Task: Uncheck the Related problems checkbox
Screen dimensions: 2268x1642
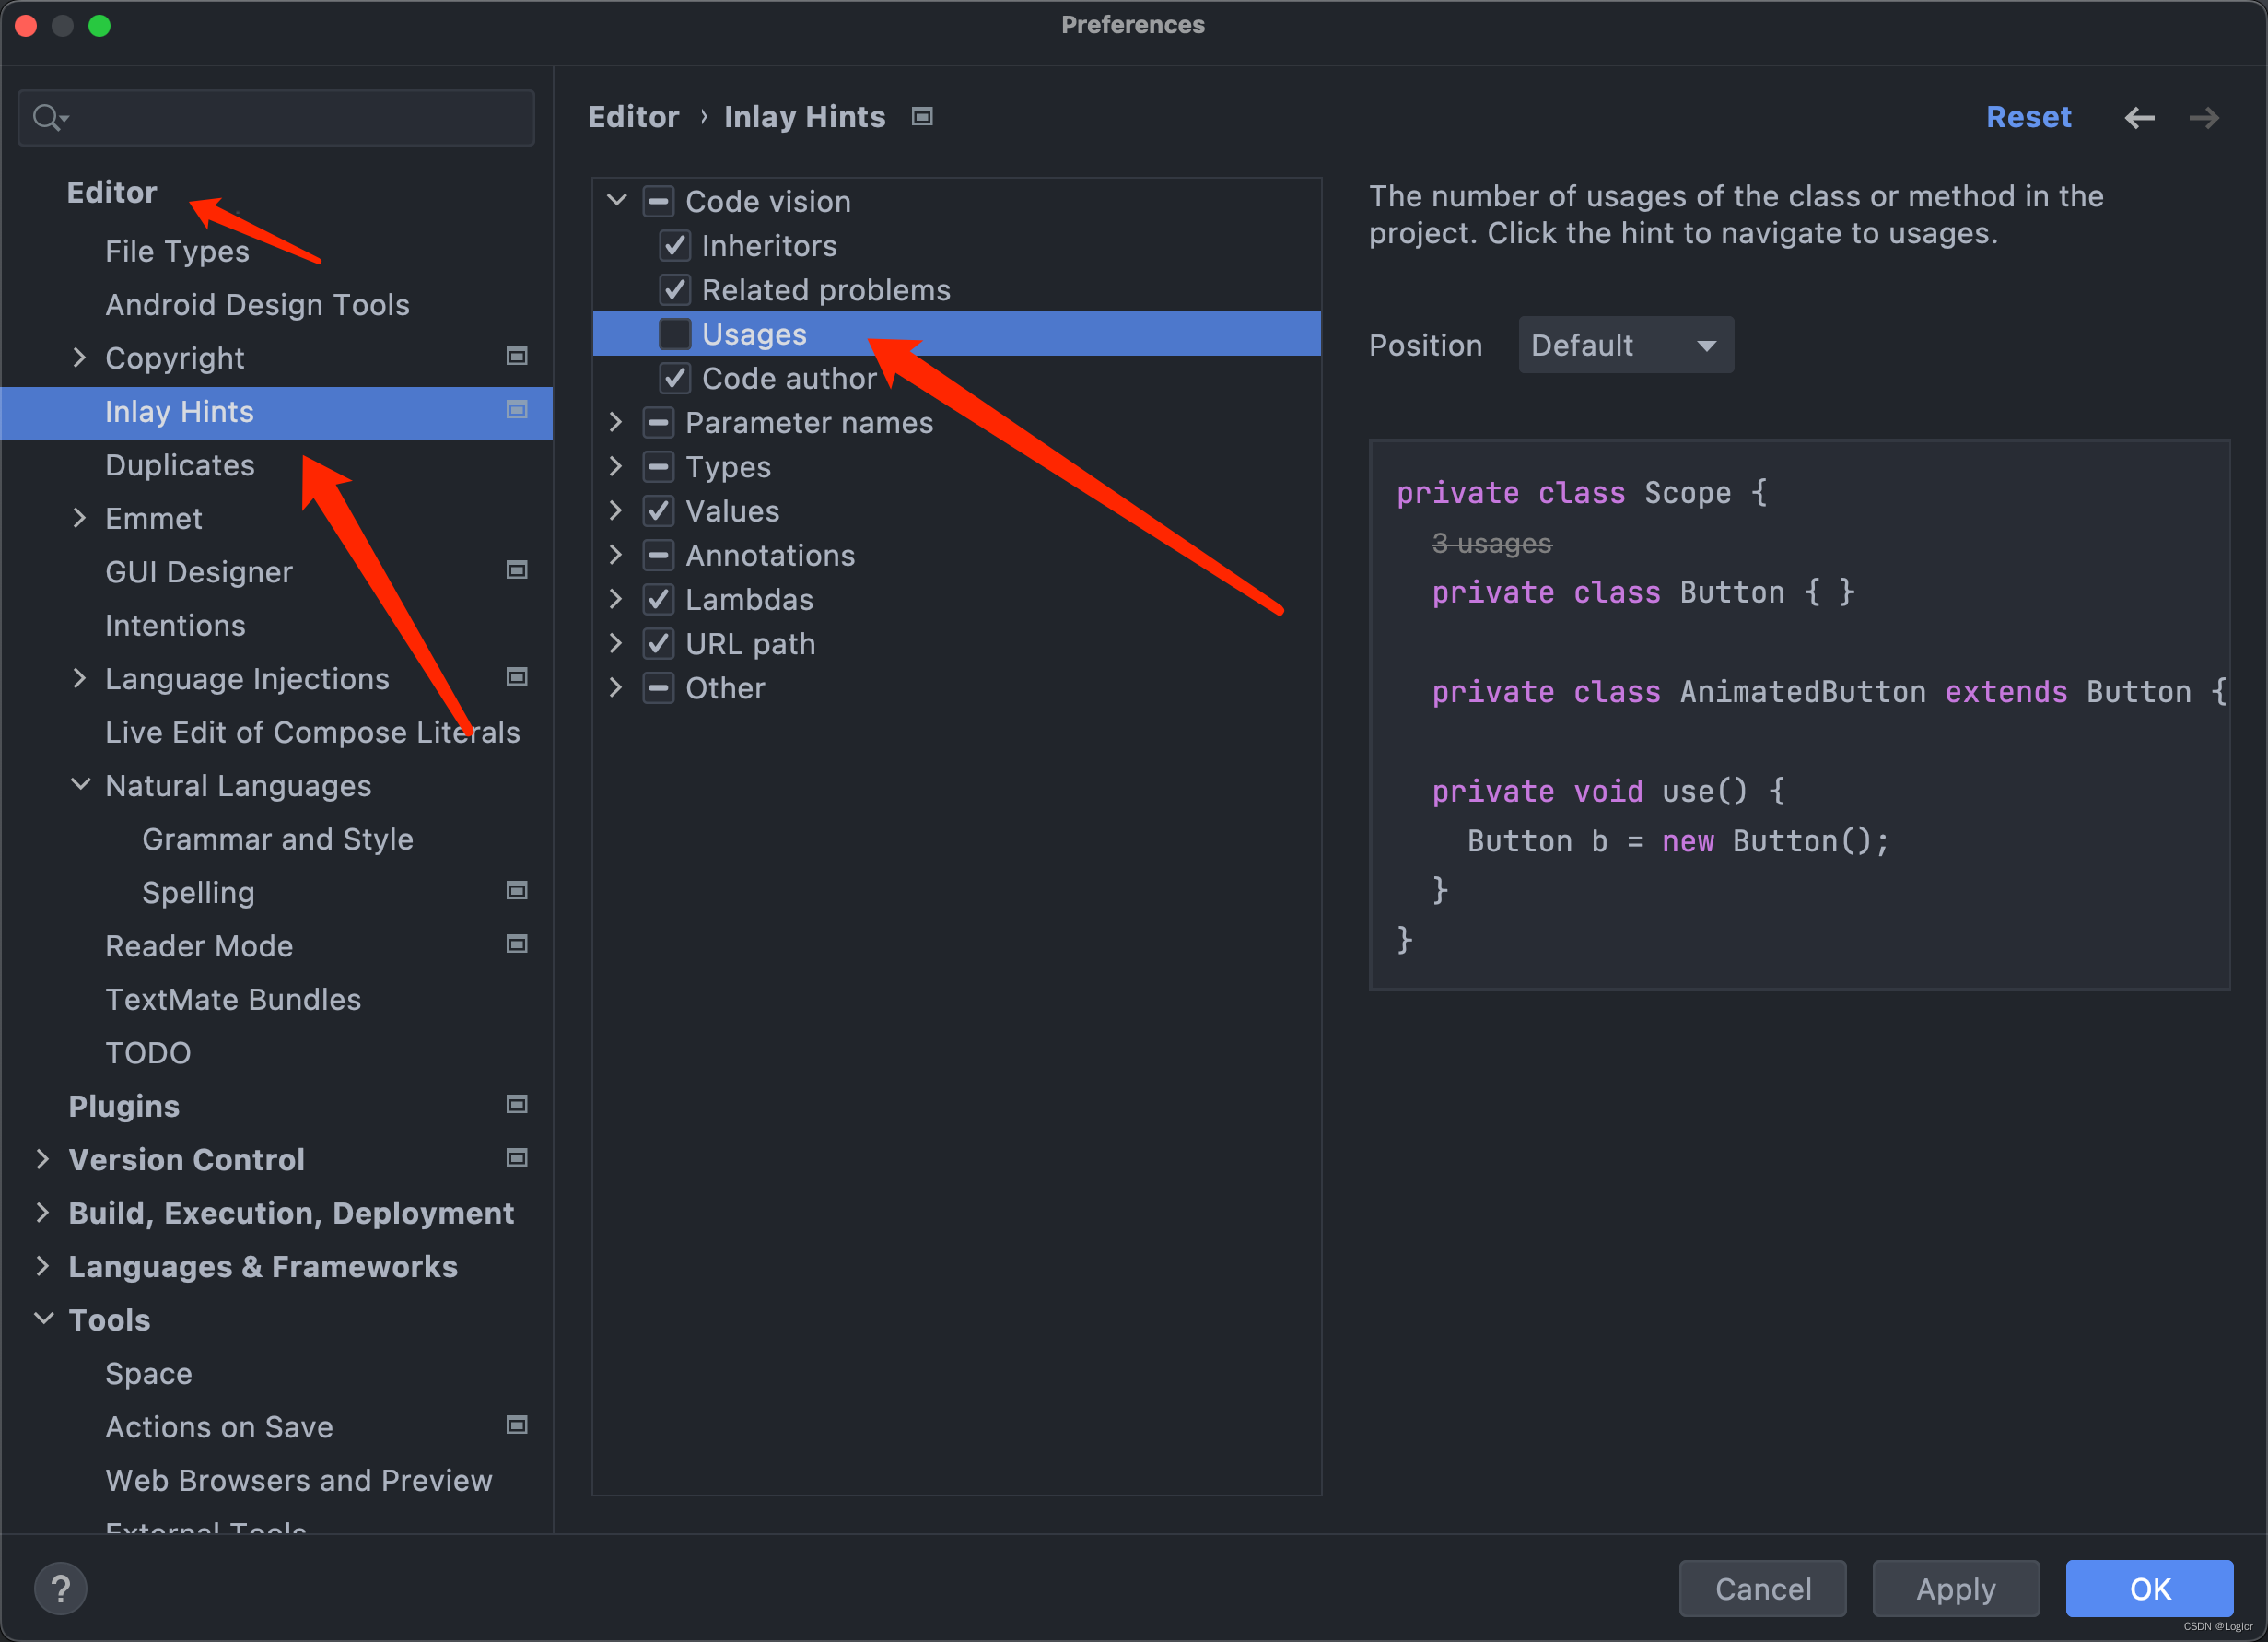Action: point(675,290)
